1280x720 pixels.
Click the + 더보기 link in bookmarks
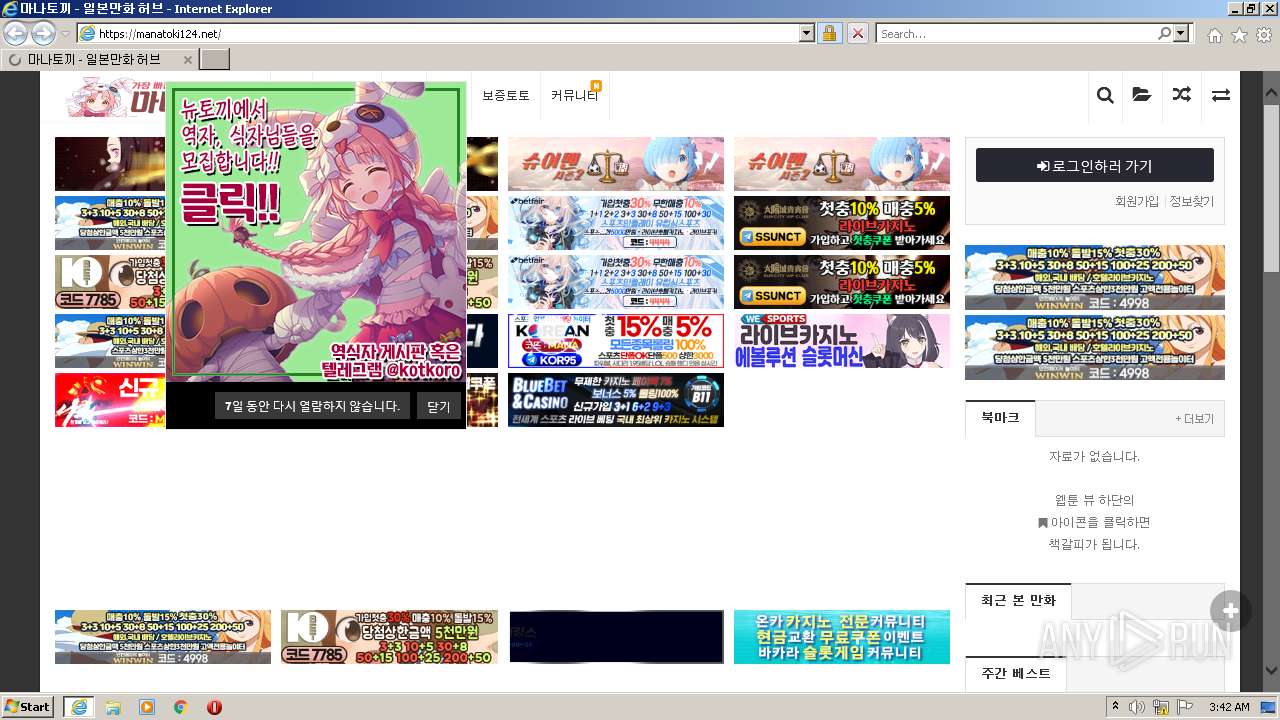[1194, 419]
